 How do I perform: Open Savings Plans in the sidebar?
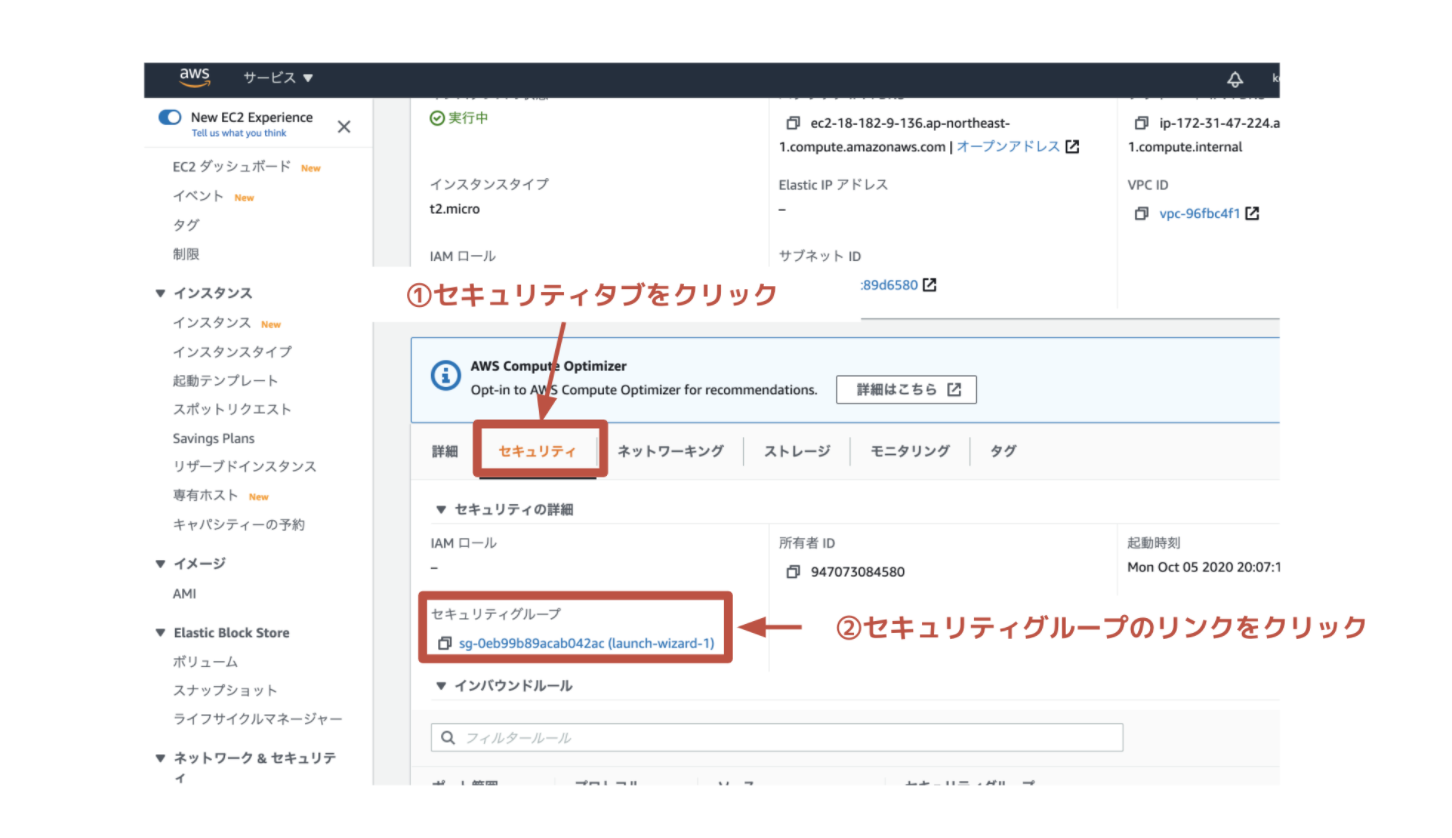click(x=213, y=438)
